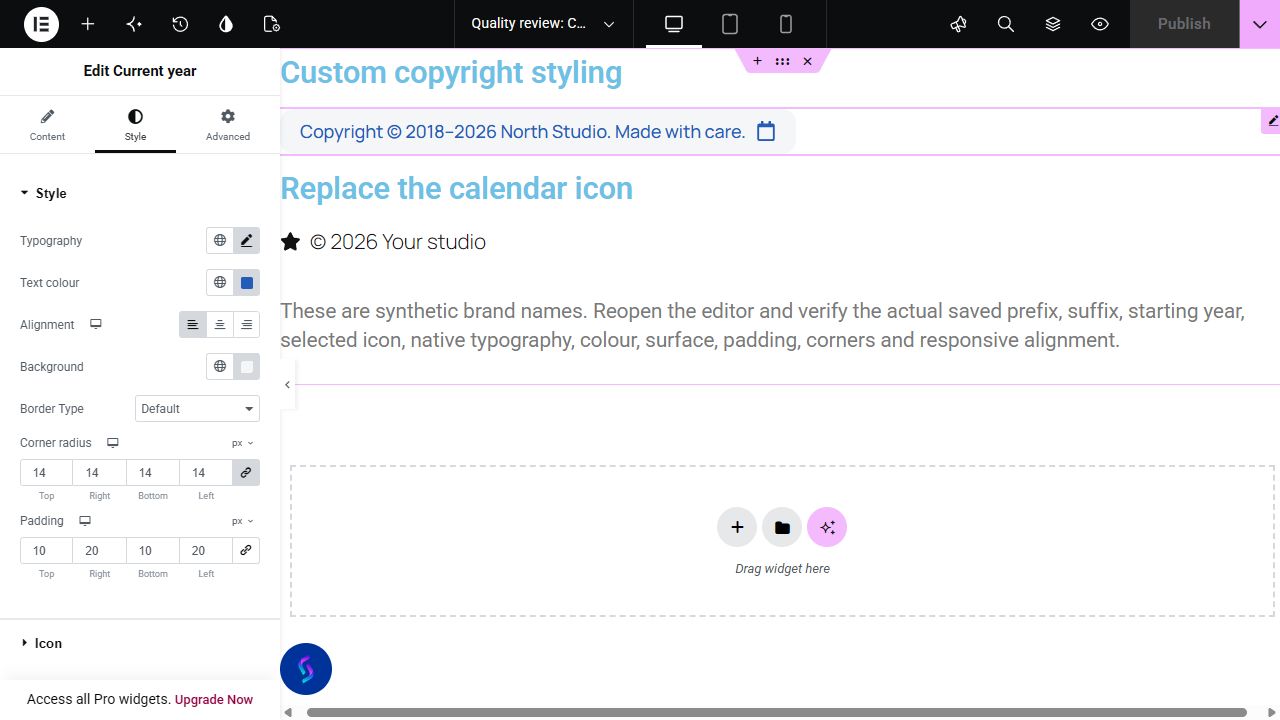Image resolution: width=1280 pixels, height=720 pixels.
Task: Open the Structure layers icon
Action: [1053, 24]
